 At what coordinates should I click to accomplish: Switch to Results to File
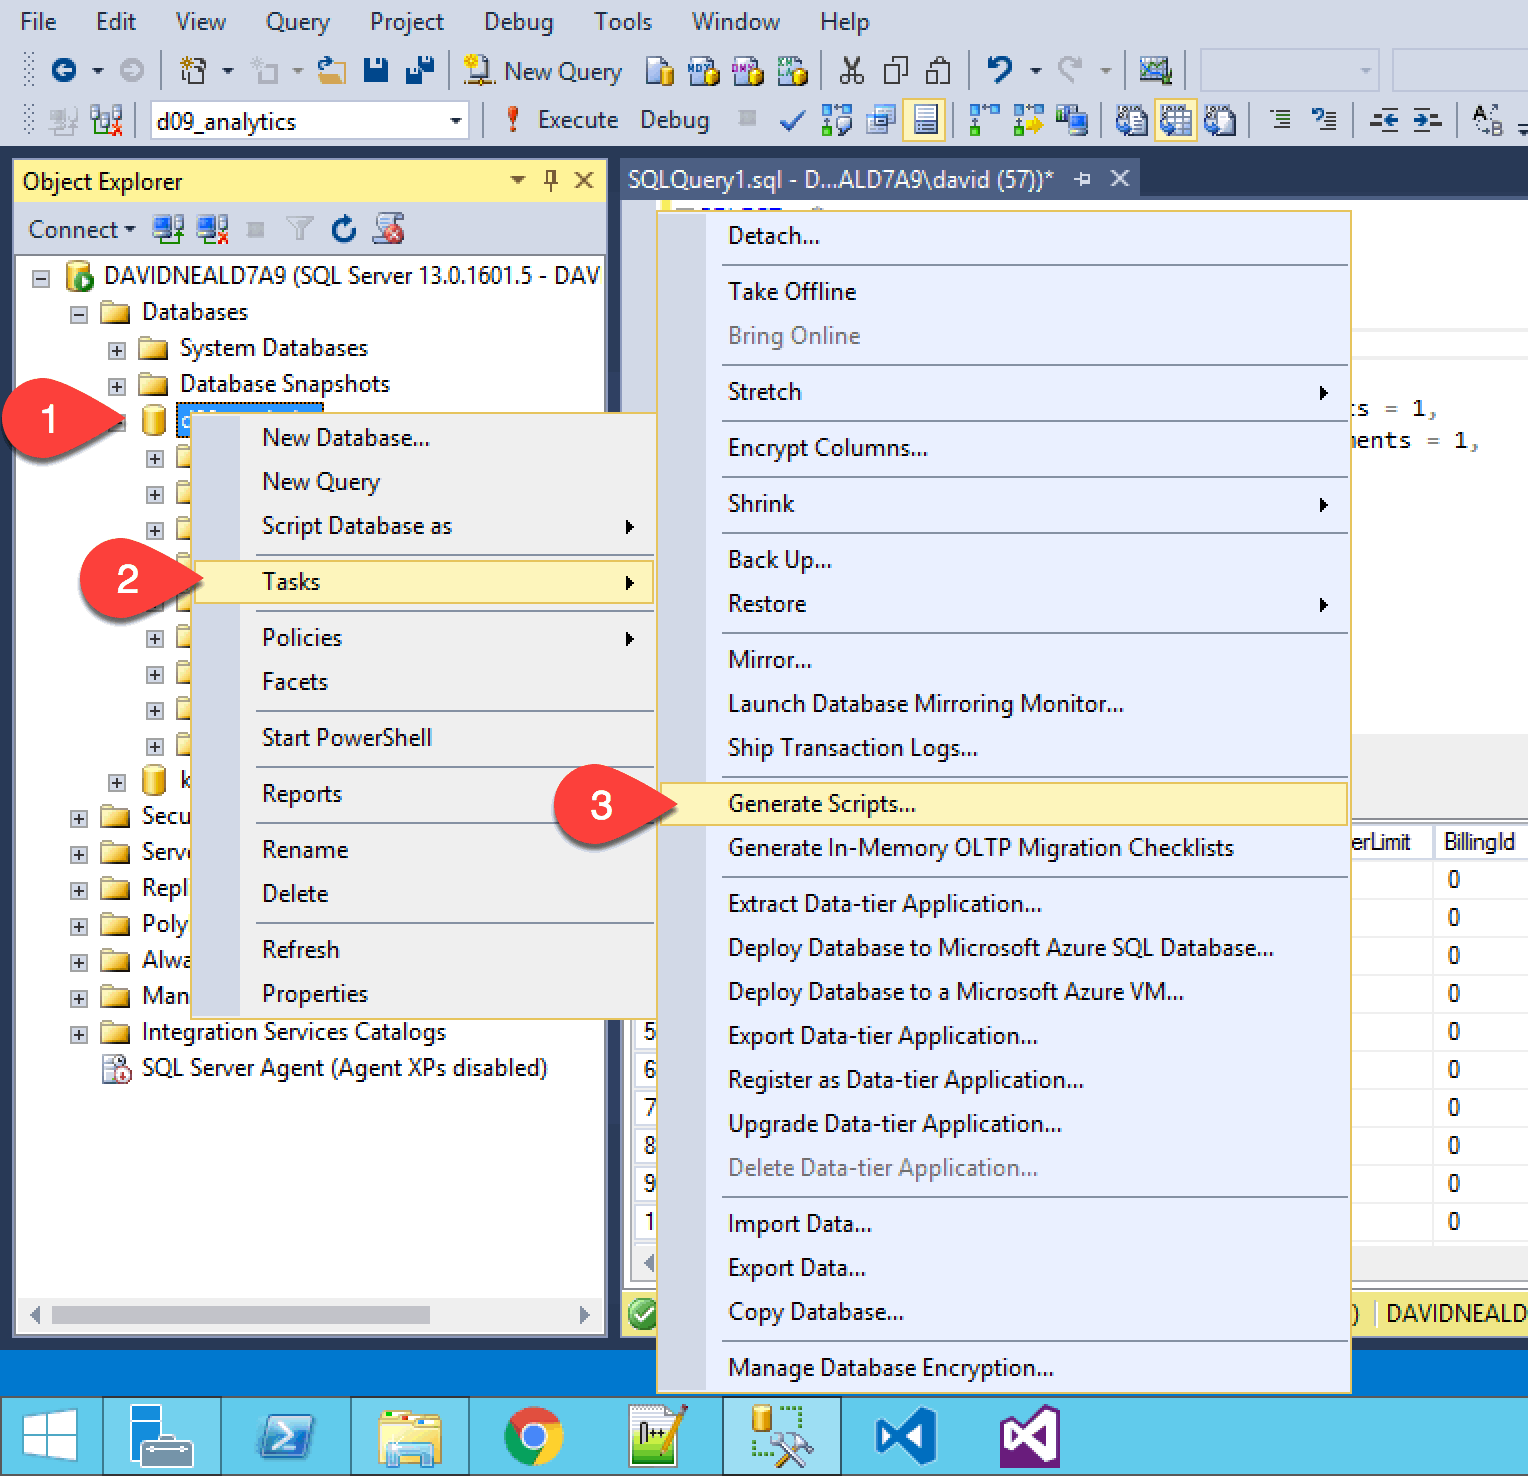click(1220, 121)
